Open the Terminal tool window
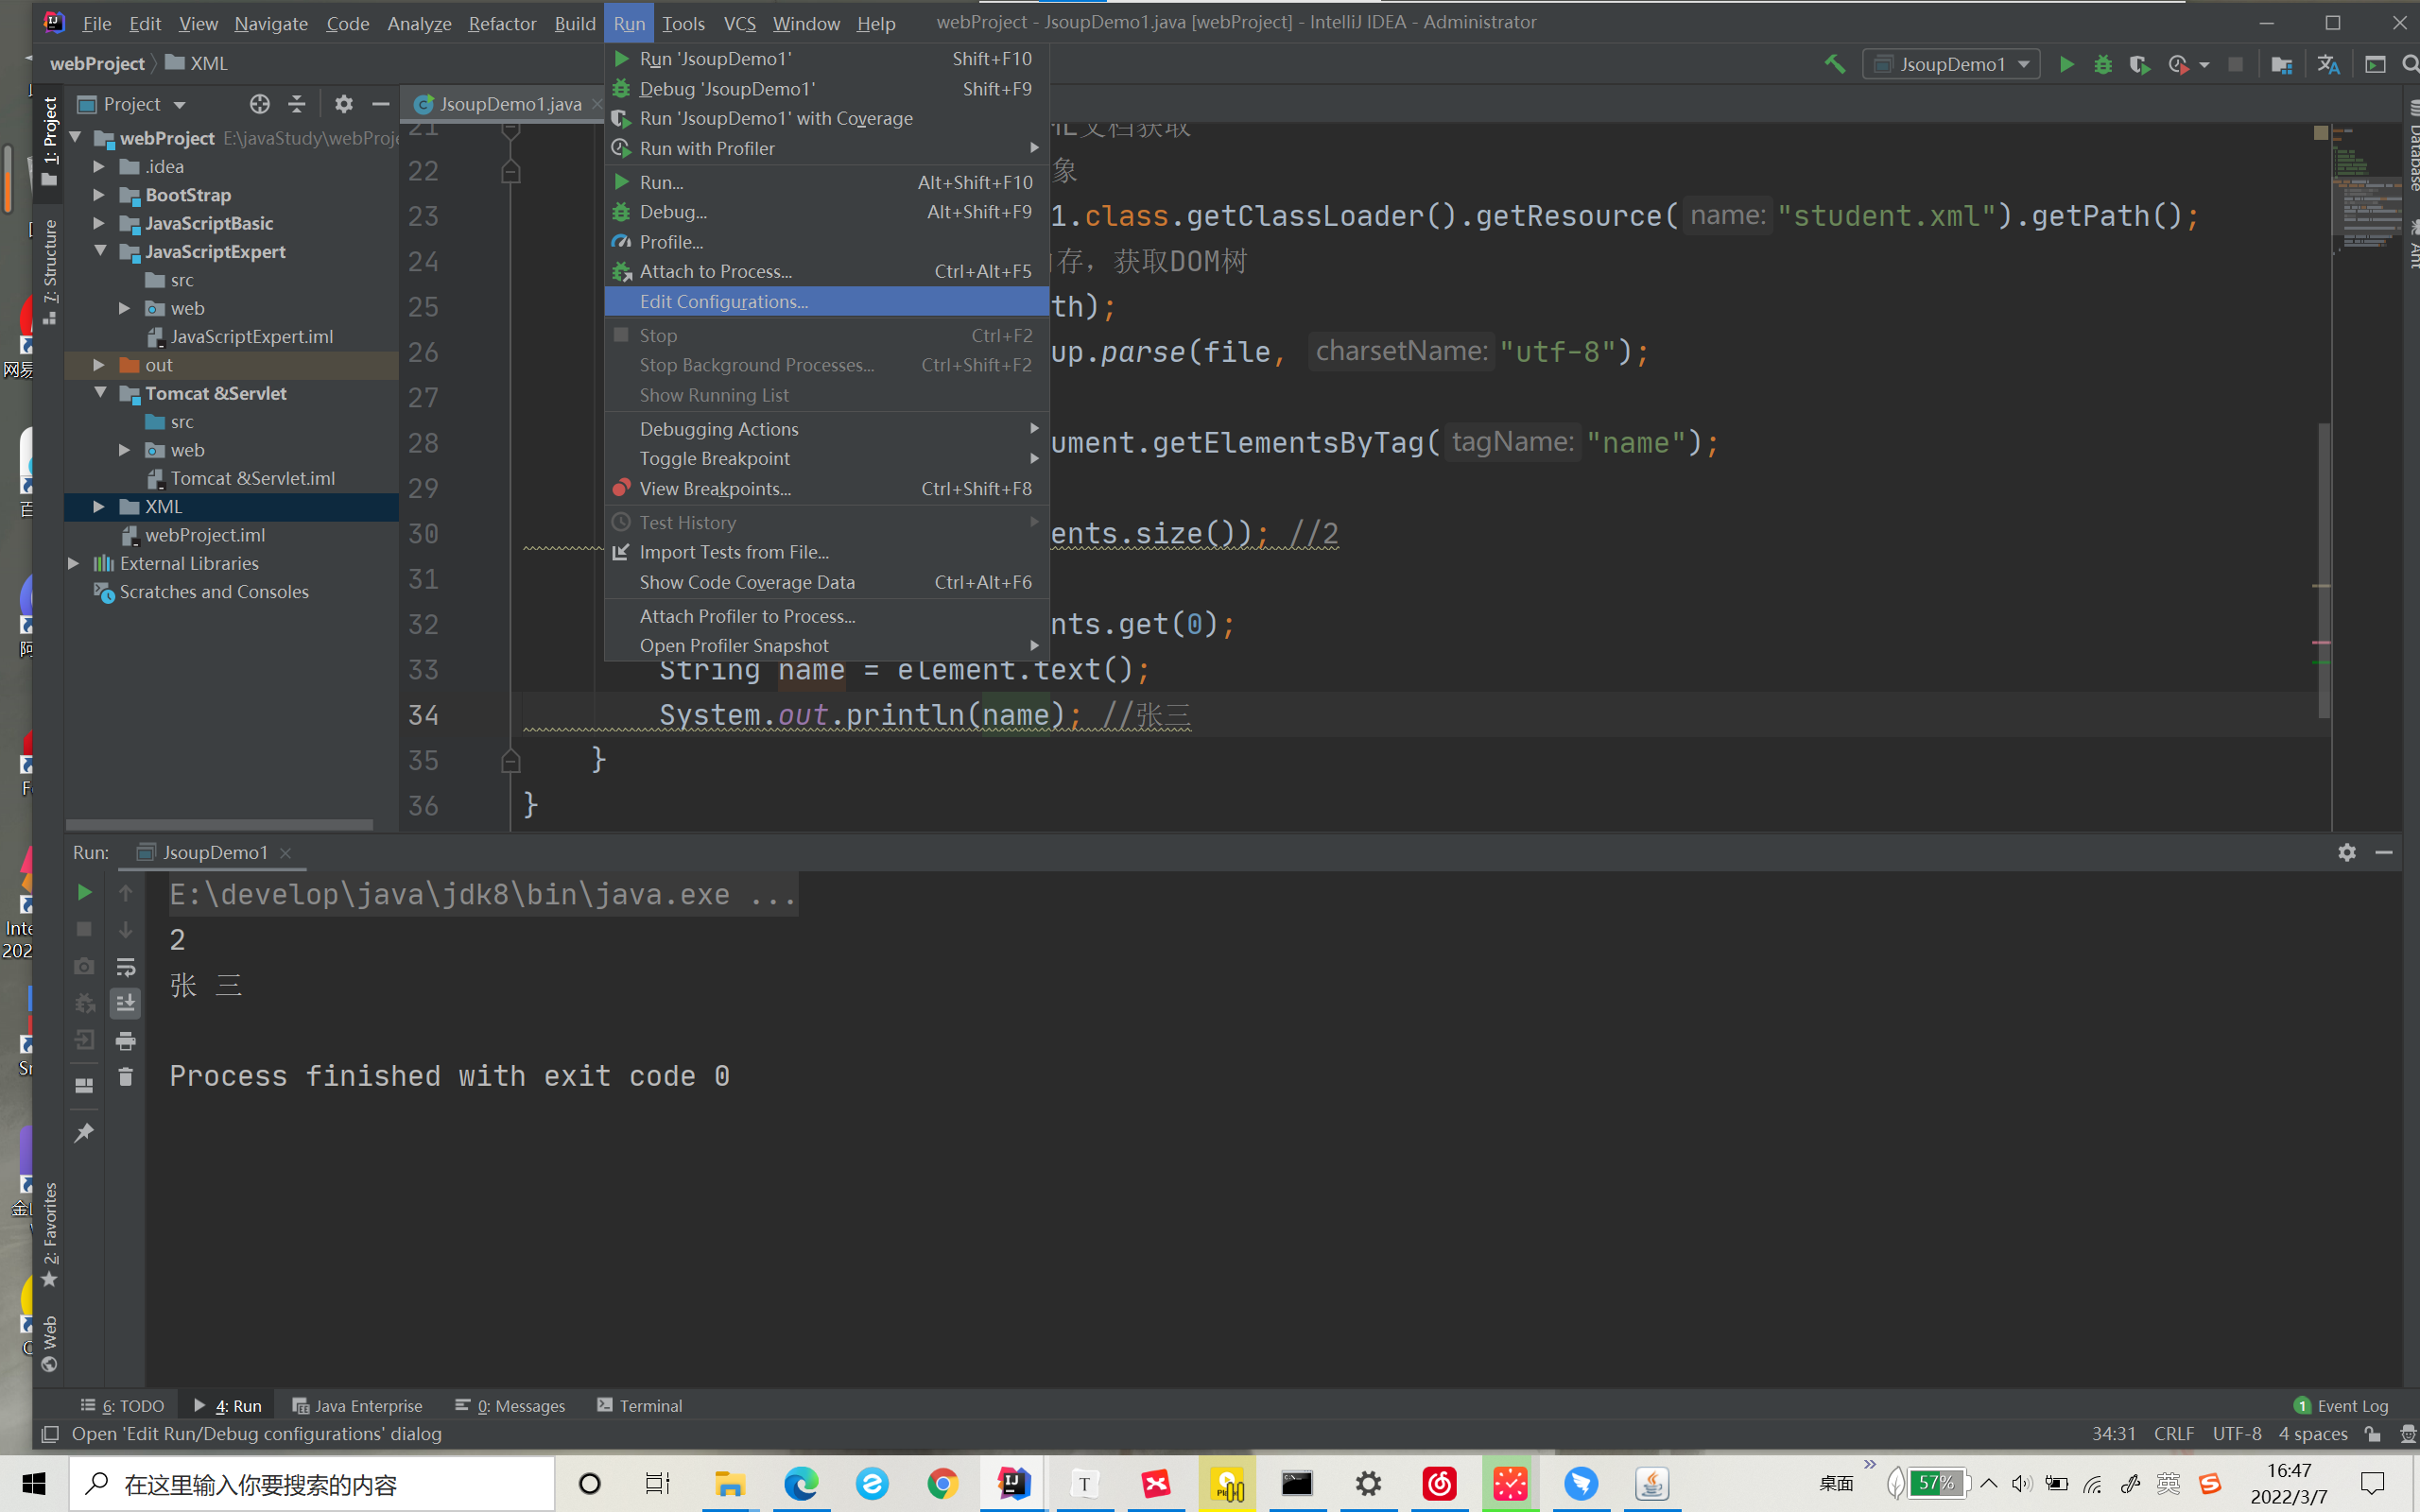 639,1405
